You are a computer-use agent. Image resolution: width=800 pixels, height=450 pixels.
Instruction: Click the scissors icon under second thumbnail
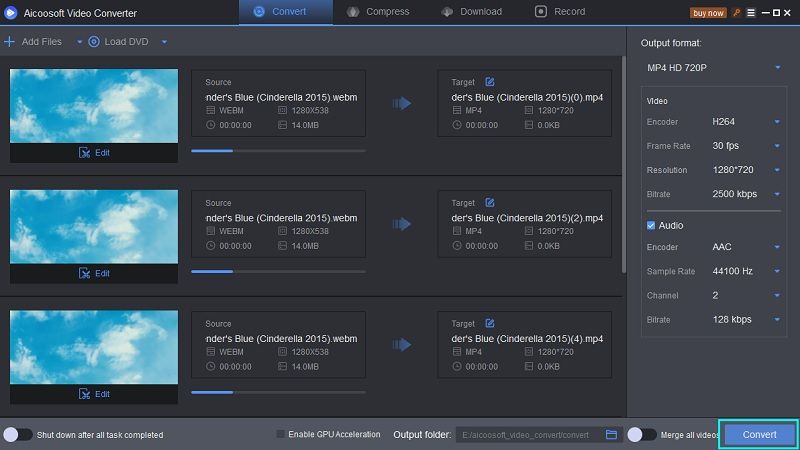coord(84,273)
